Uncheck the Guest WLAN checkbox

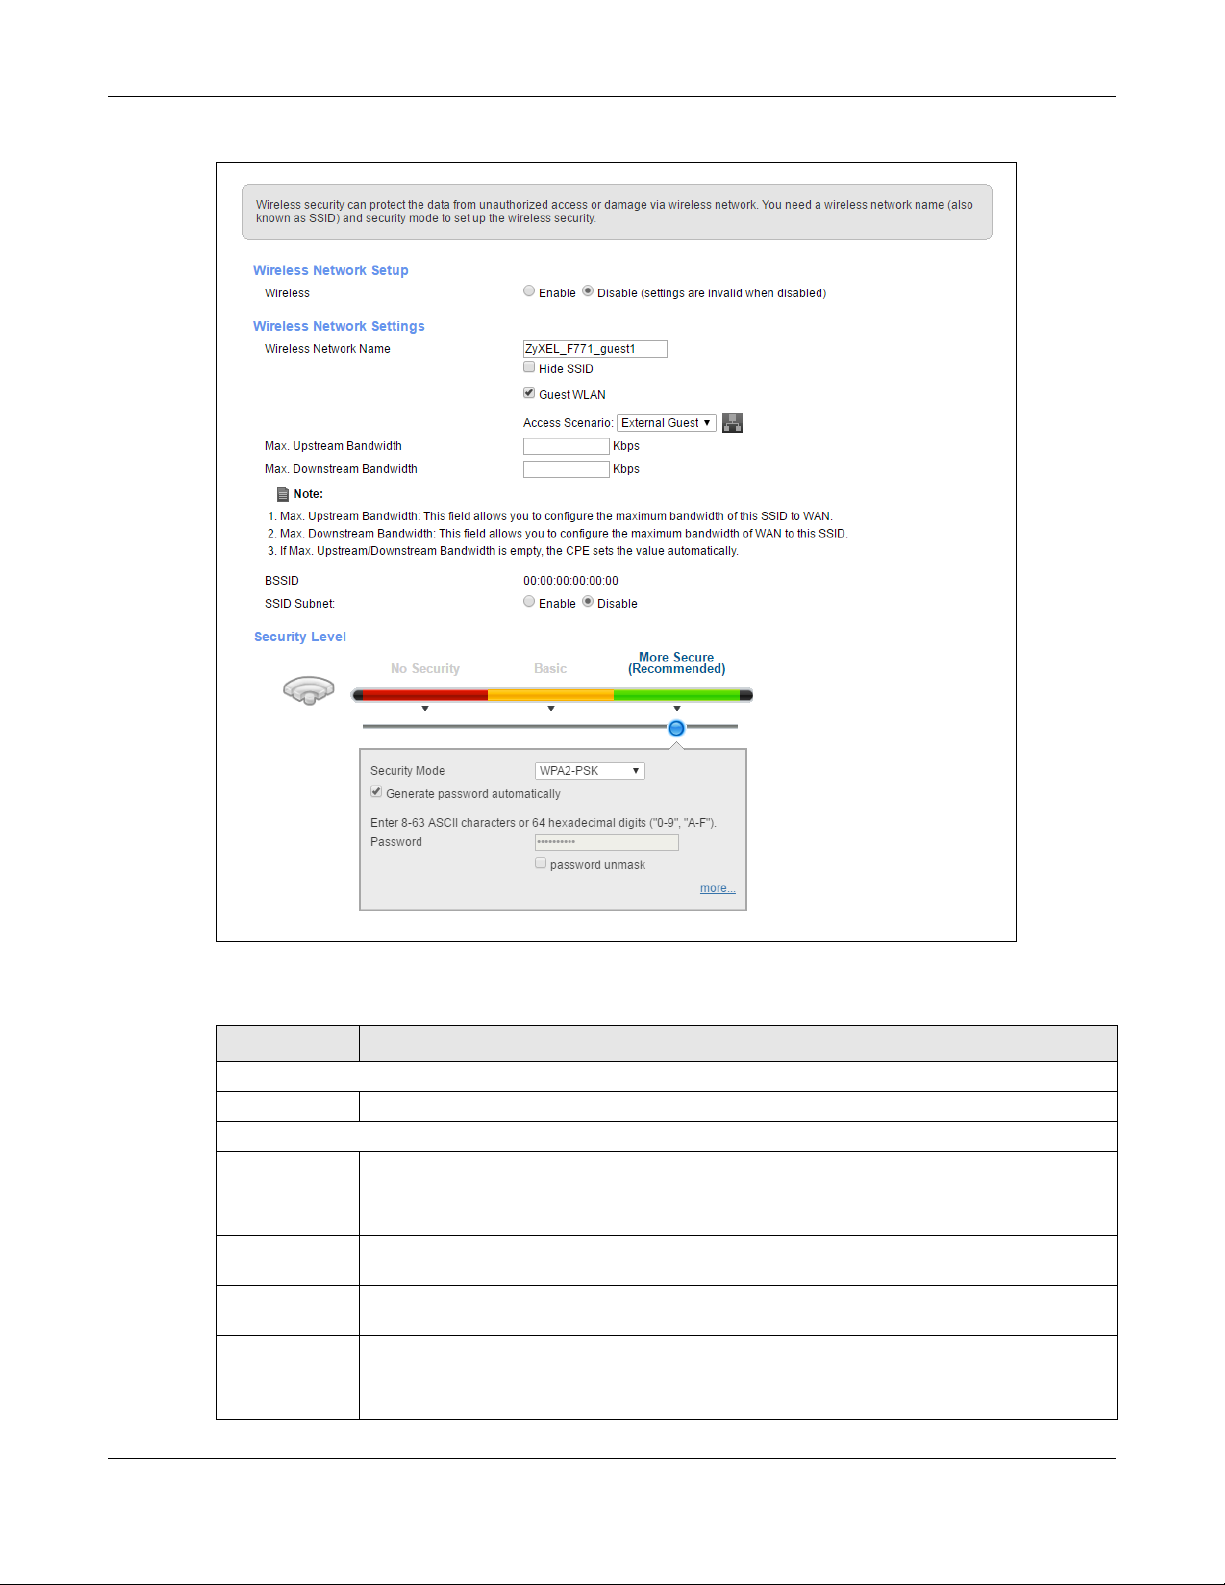tap(529, 393)
